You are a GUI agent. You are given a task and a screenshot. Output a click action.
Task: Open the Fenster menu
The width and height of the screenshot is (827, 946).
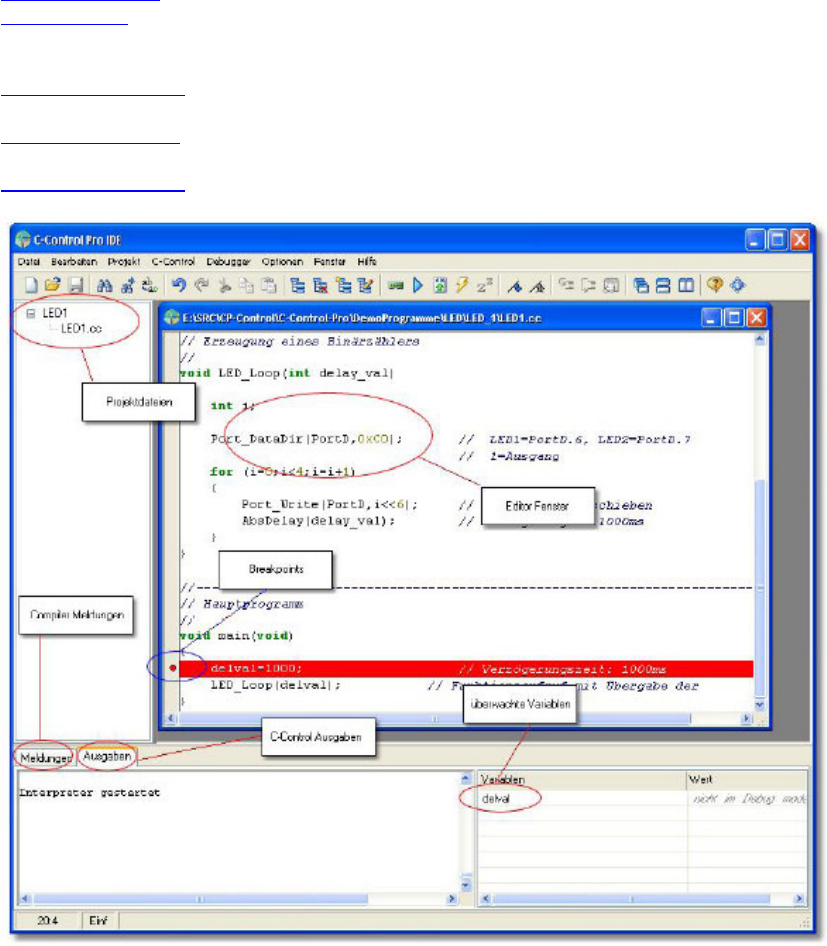329,261
